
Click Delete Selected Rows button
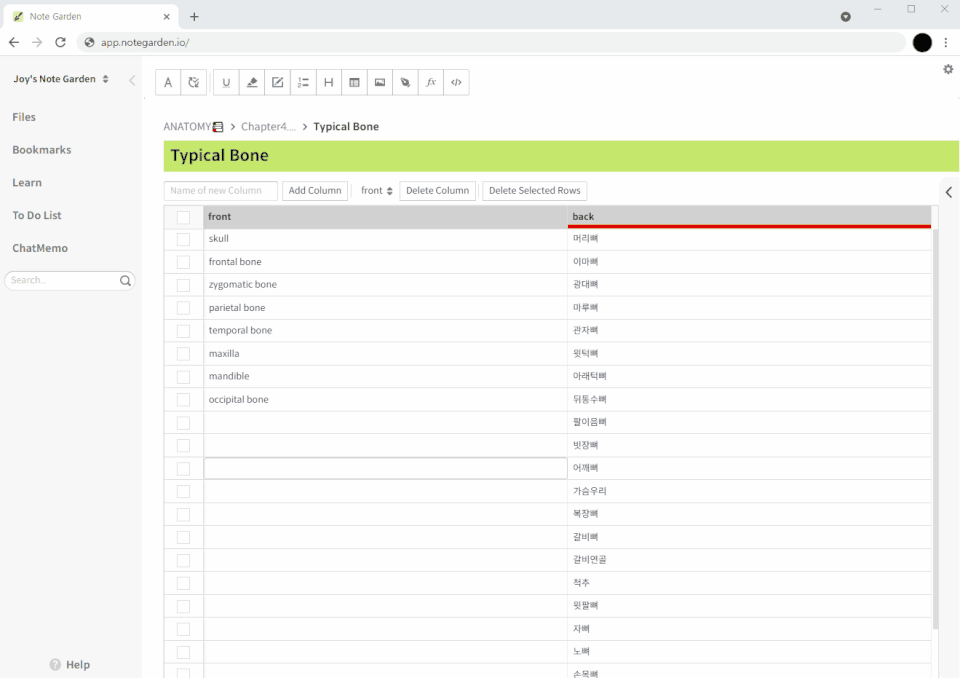534,190
